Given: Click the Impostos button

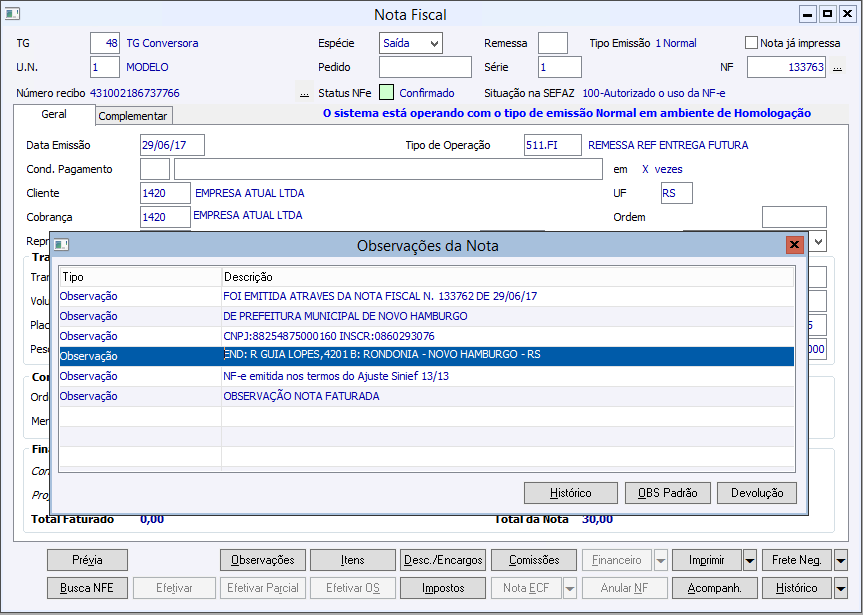Looking at the screenshot, I should pyautogui.click(x=443, y=588).
